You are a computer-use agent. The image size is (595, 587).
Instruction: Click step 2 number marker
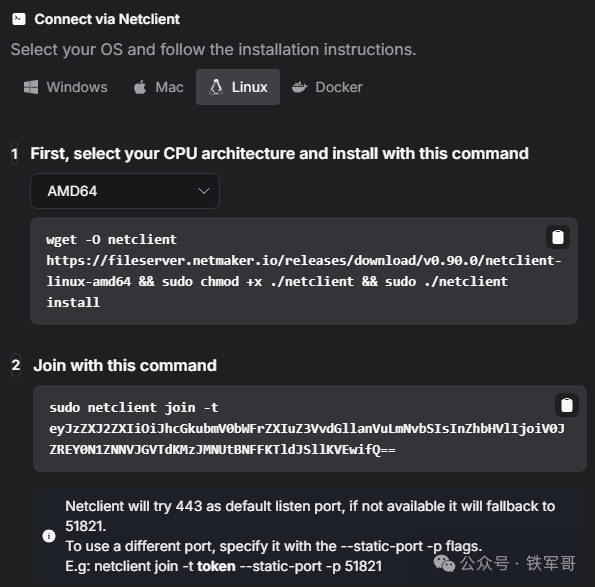point(16,365)
